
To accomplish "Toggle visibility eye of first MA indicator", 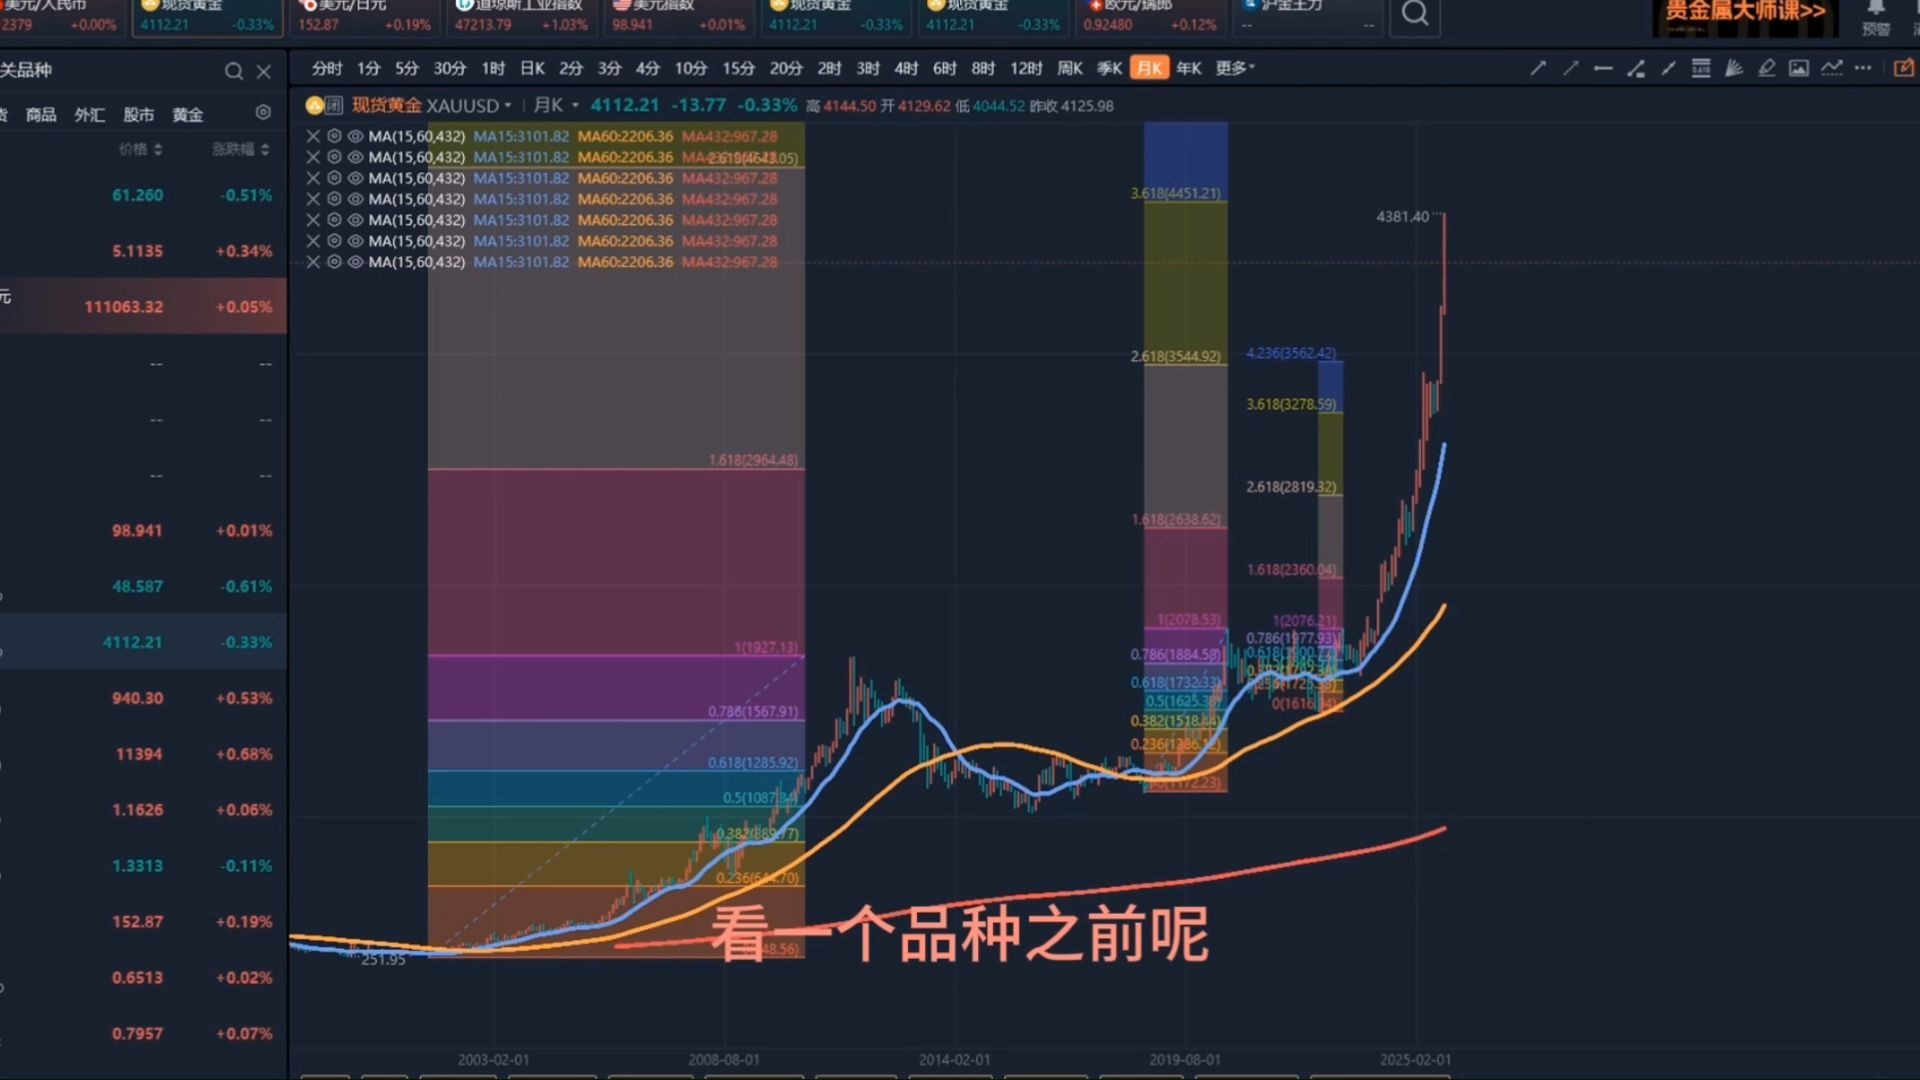I will (355, 136).
